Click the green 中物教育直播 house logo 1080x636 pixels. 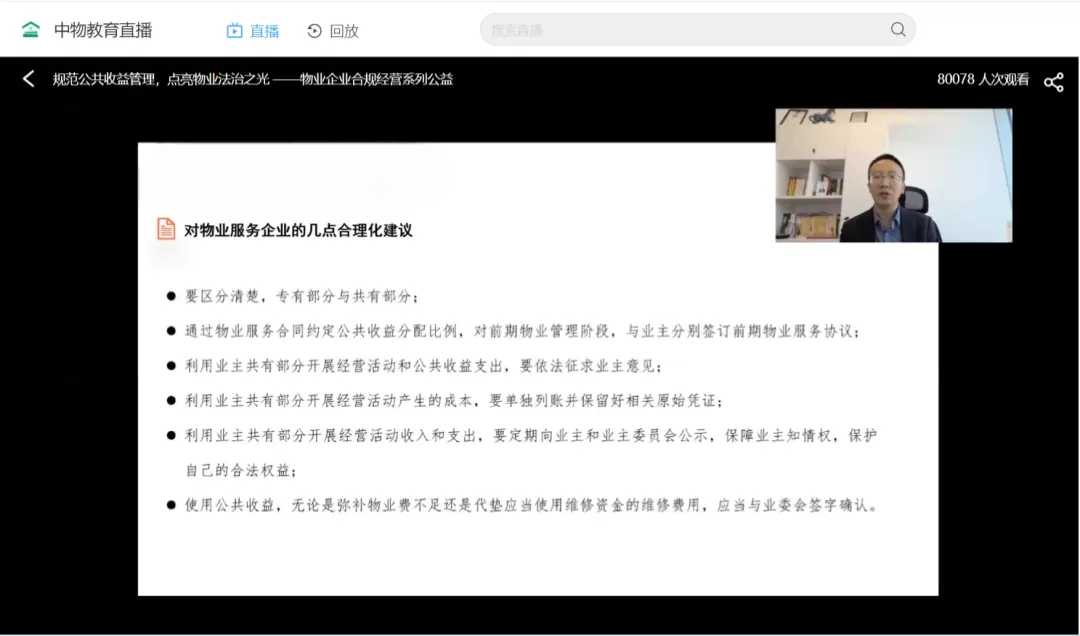(x=33, y=29)
